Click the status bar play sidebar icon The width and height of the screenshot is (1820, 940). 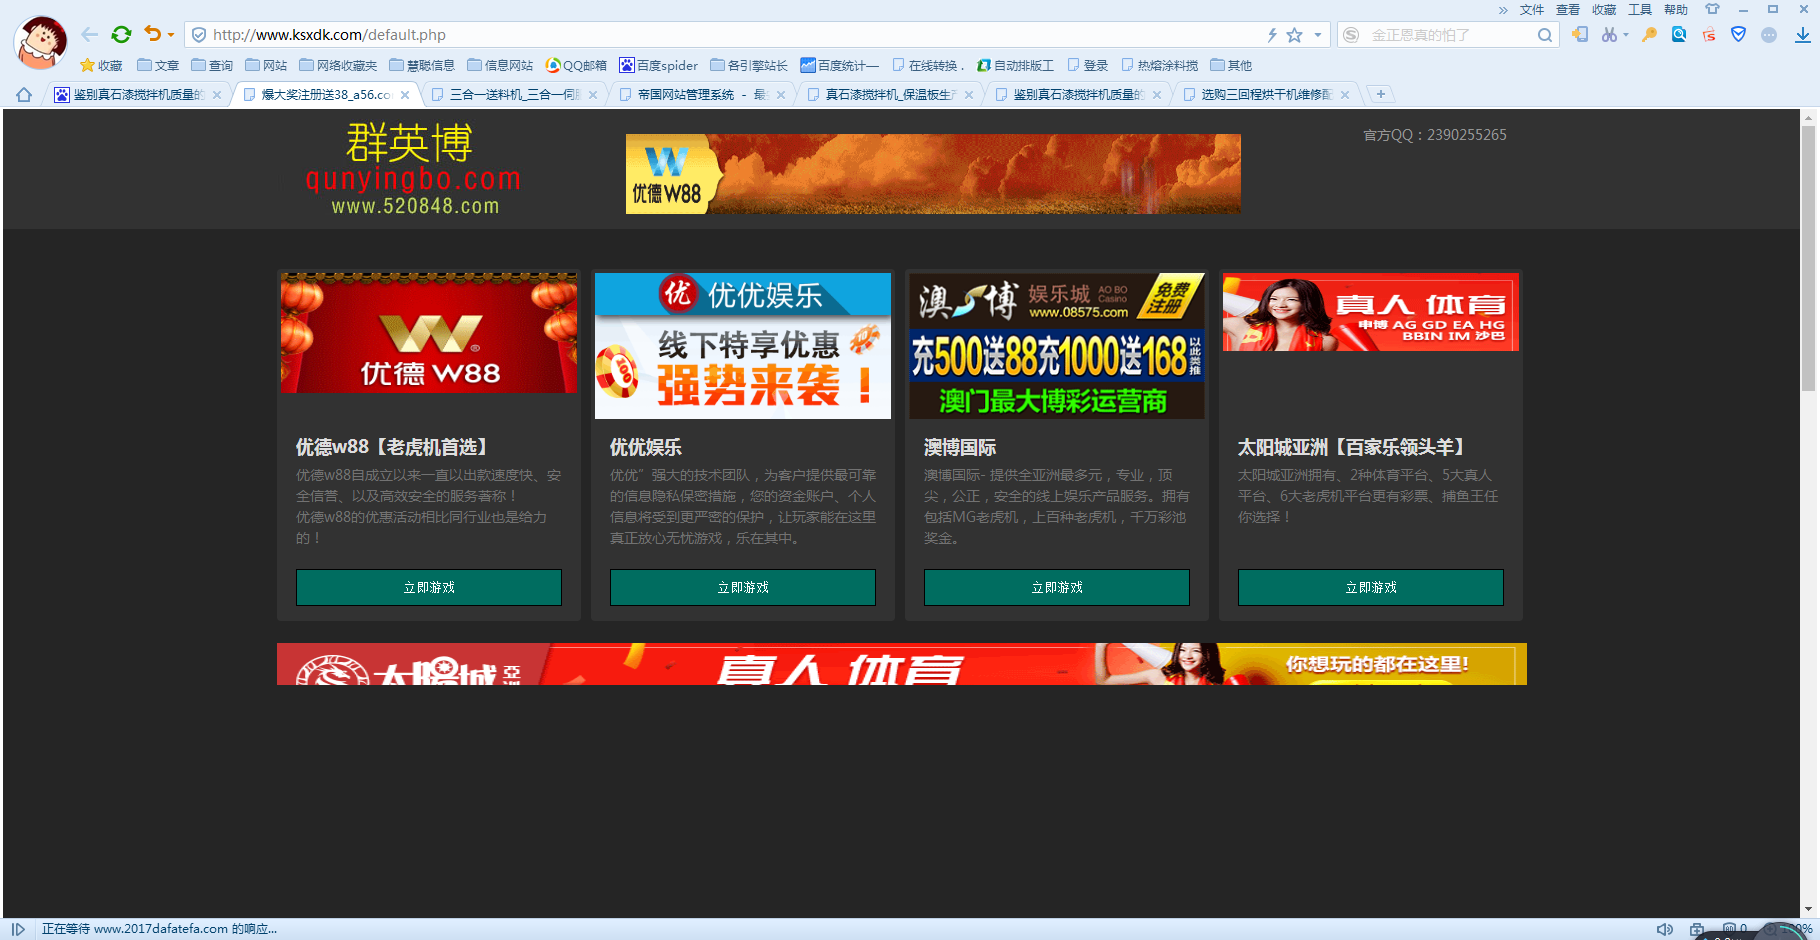tap(18, 929)
